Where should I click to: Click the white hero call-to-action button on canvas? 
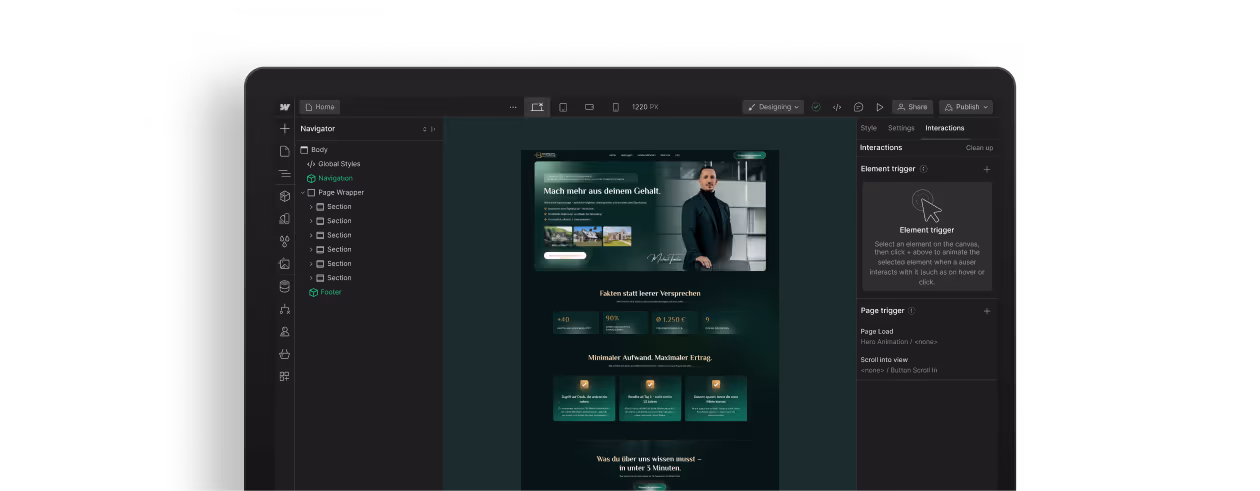click(x=565, y=255)
